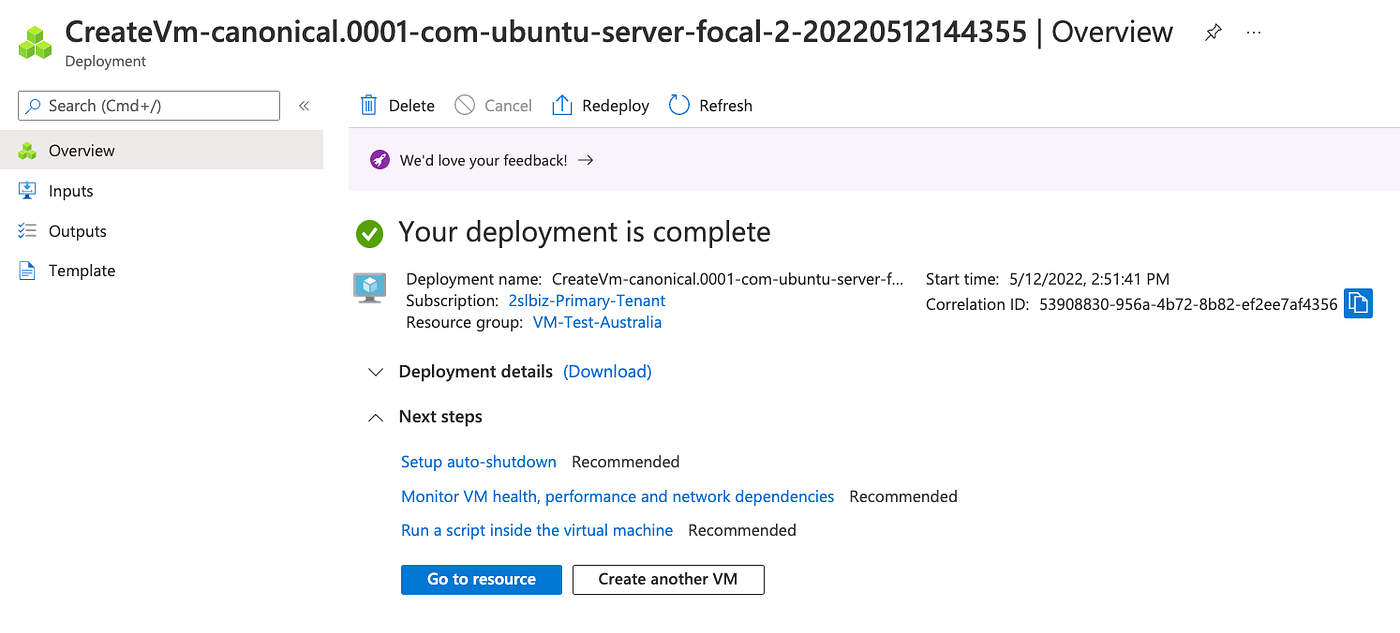This screenshot has height=633, width=1400.
Task: Expand the Deployment details section
Action: tap(376, 372)
